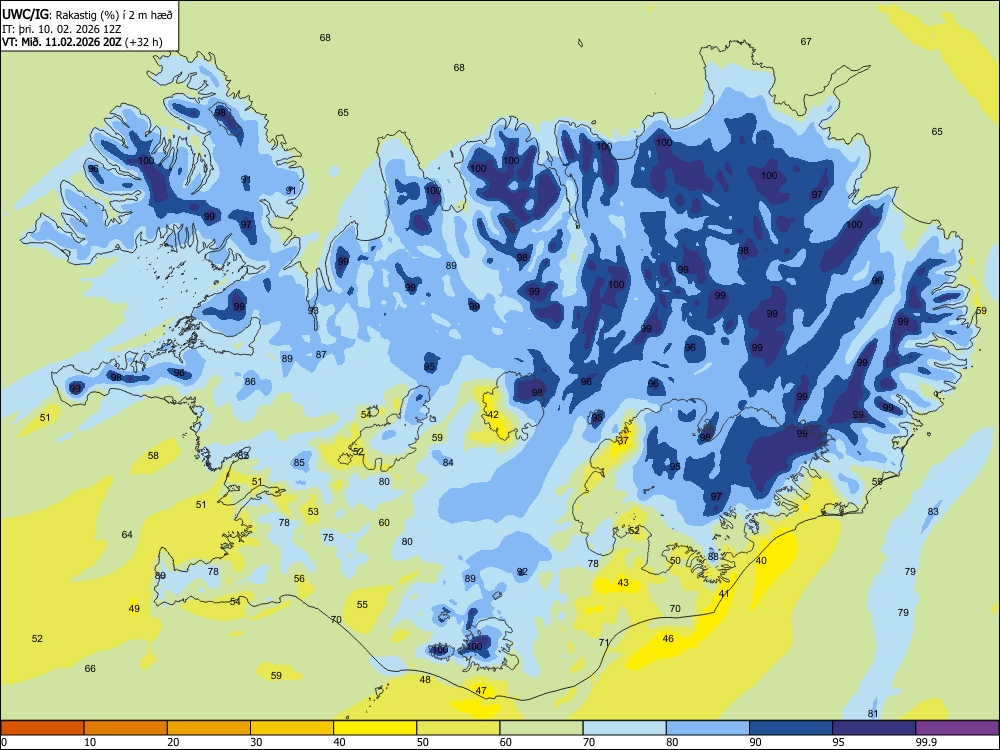Image resolution: width=1000 pixels, height=750 pixels.
Task: Click the 80–90 medium blue legend swatch
Action: [x=708, y=728]
